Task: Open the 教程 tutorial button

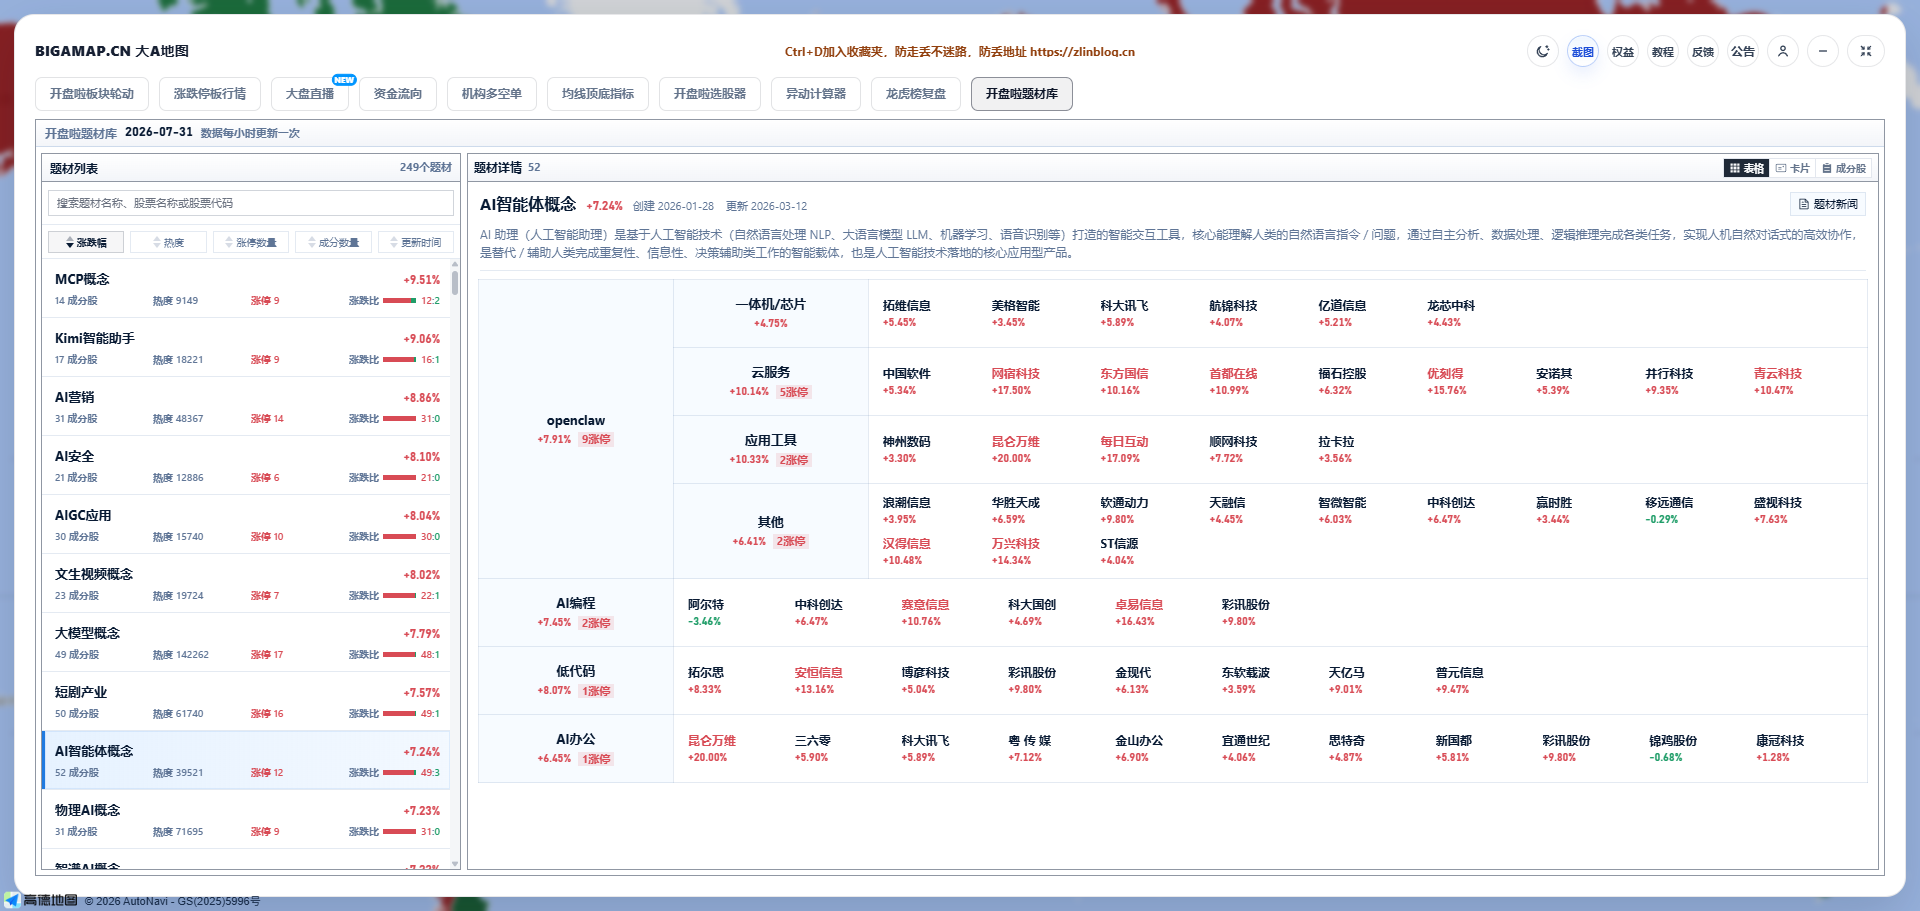Action: tap(1663, 51)
